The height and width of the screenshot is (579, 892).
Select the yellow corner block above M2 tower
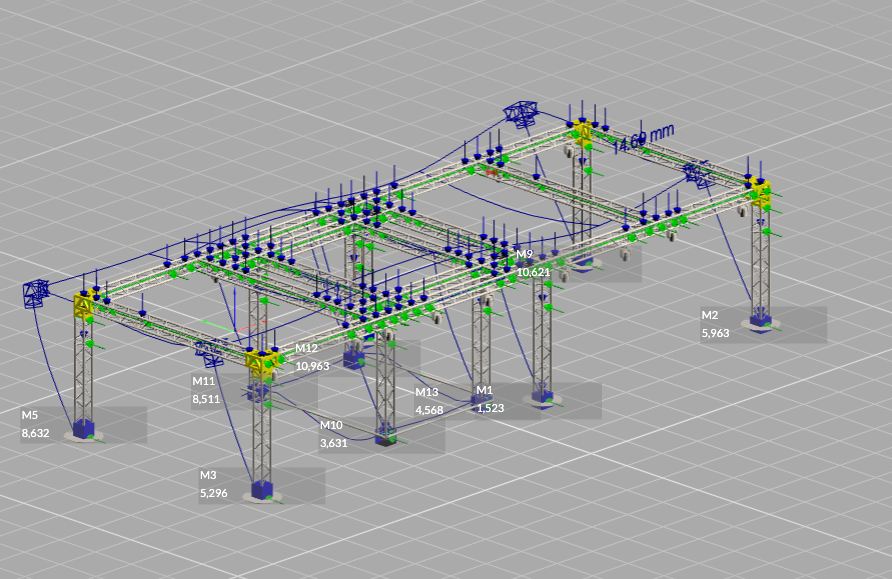click(760, 190)
